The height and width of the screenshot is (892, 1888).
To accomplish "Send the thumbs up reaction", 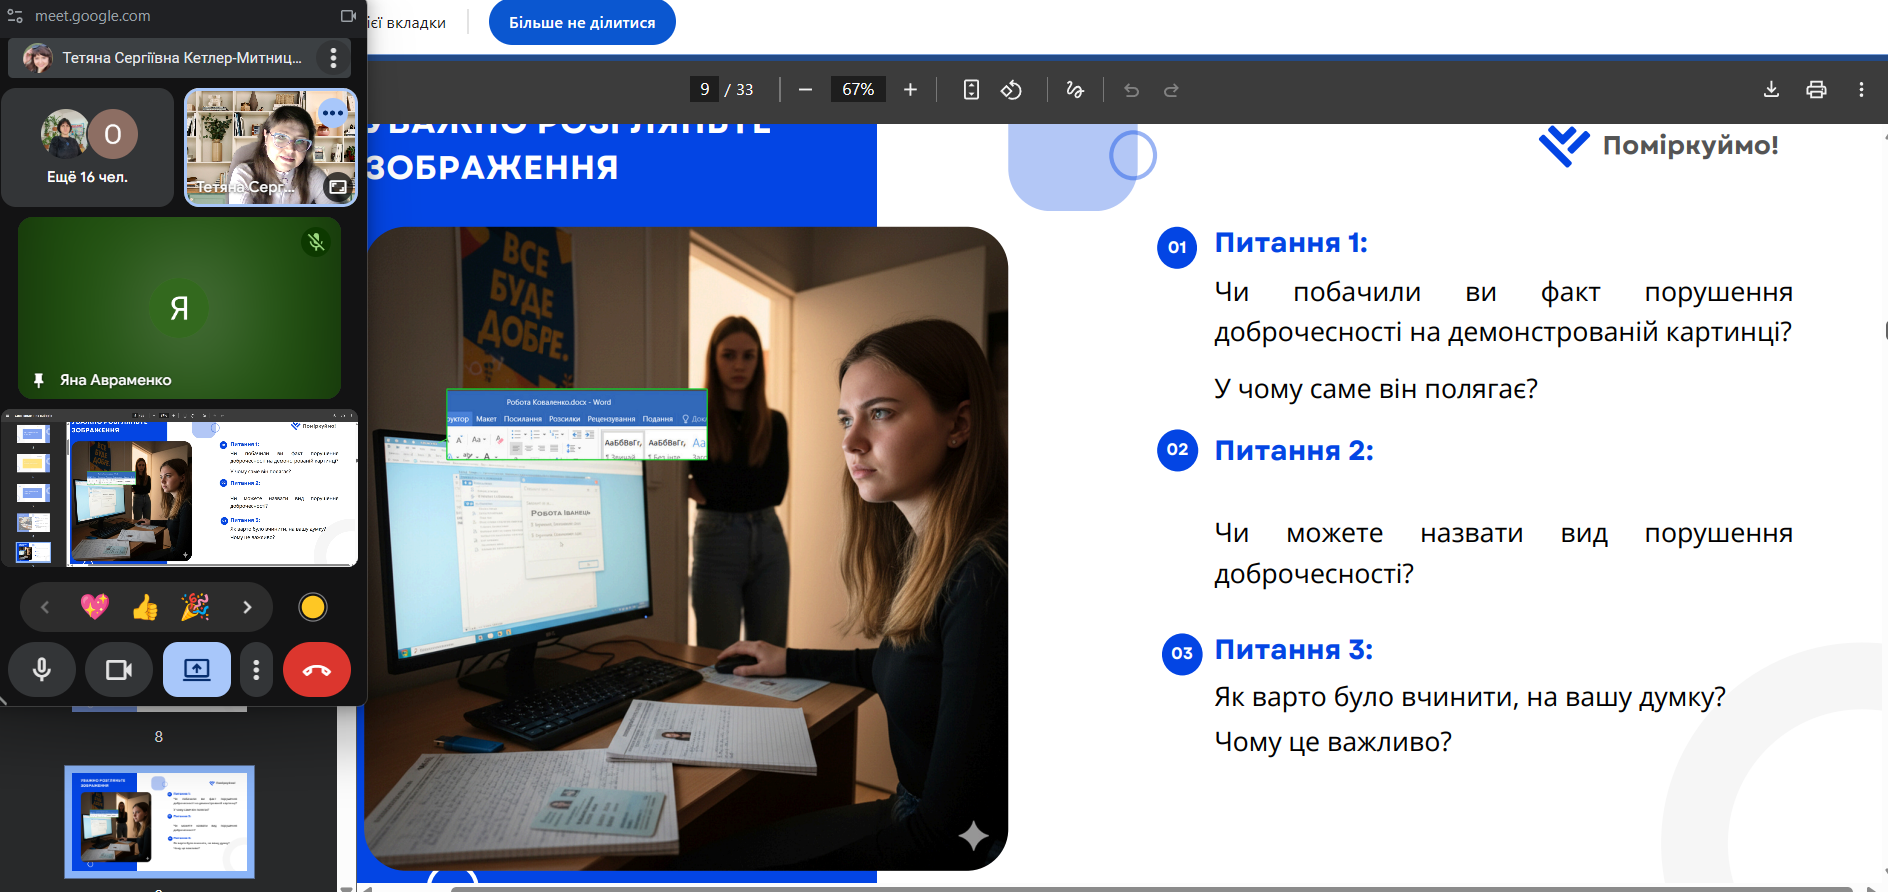I will (145, 607).
